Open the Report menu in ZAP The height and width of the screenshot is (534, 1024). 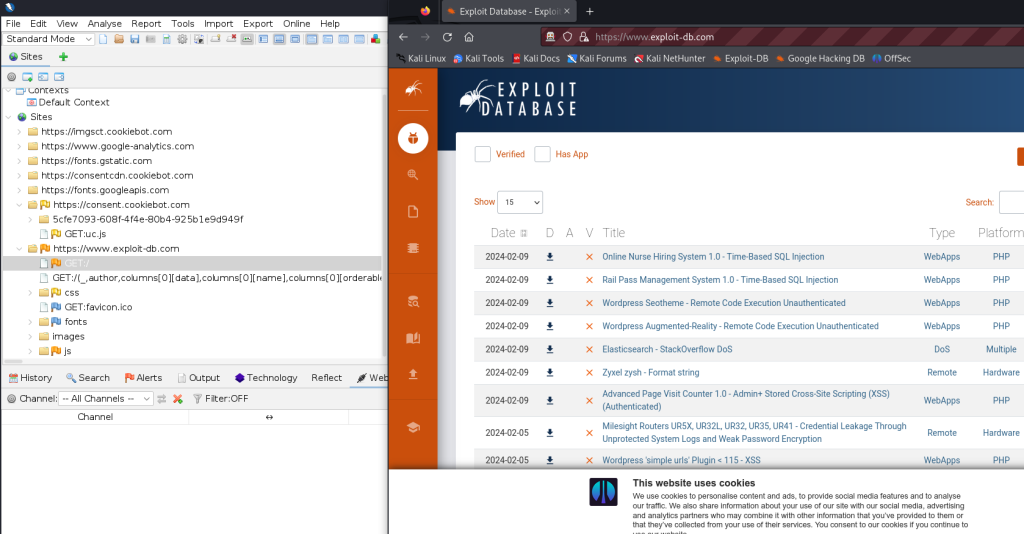[x=146, y=24]
